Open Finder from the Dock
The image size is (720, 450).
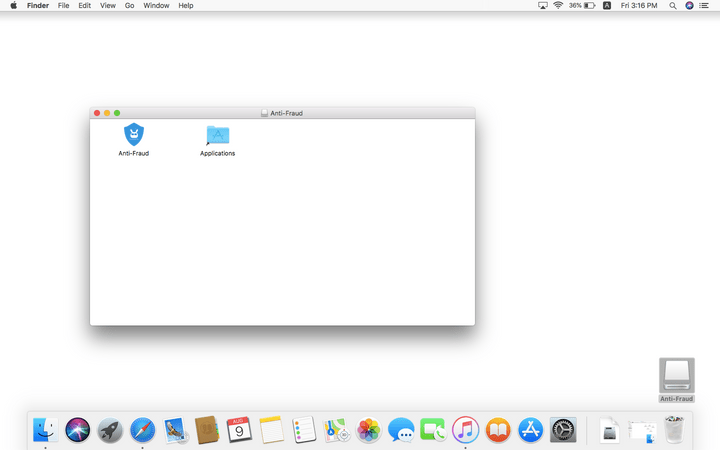[x=45, y=430]
